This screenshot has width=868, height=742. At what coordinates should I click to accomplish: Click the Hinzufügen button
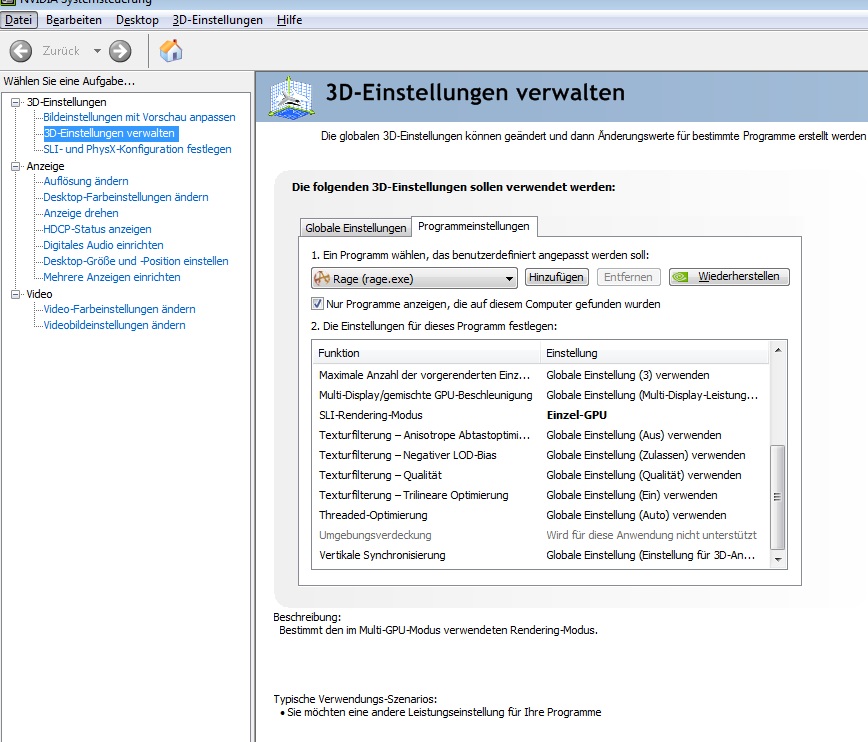tap(556, 277)
